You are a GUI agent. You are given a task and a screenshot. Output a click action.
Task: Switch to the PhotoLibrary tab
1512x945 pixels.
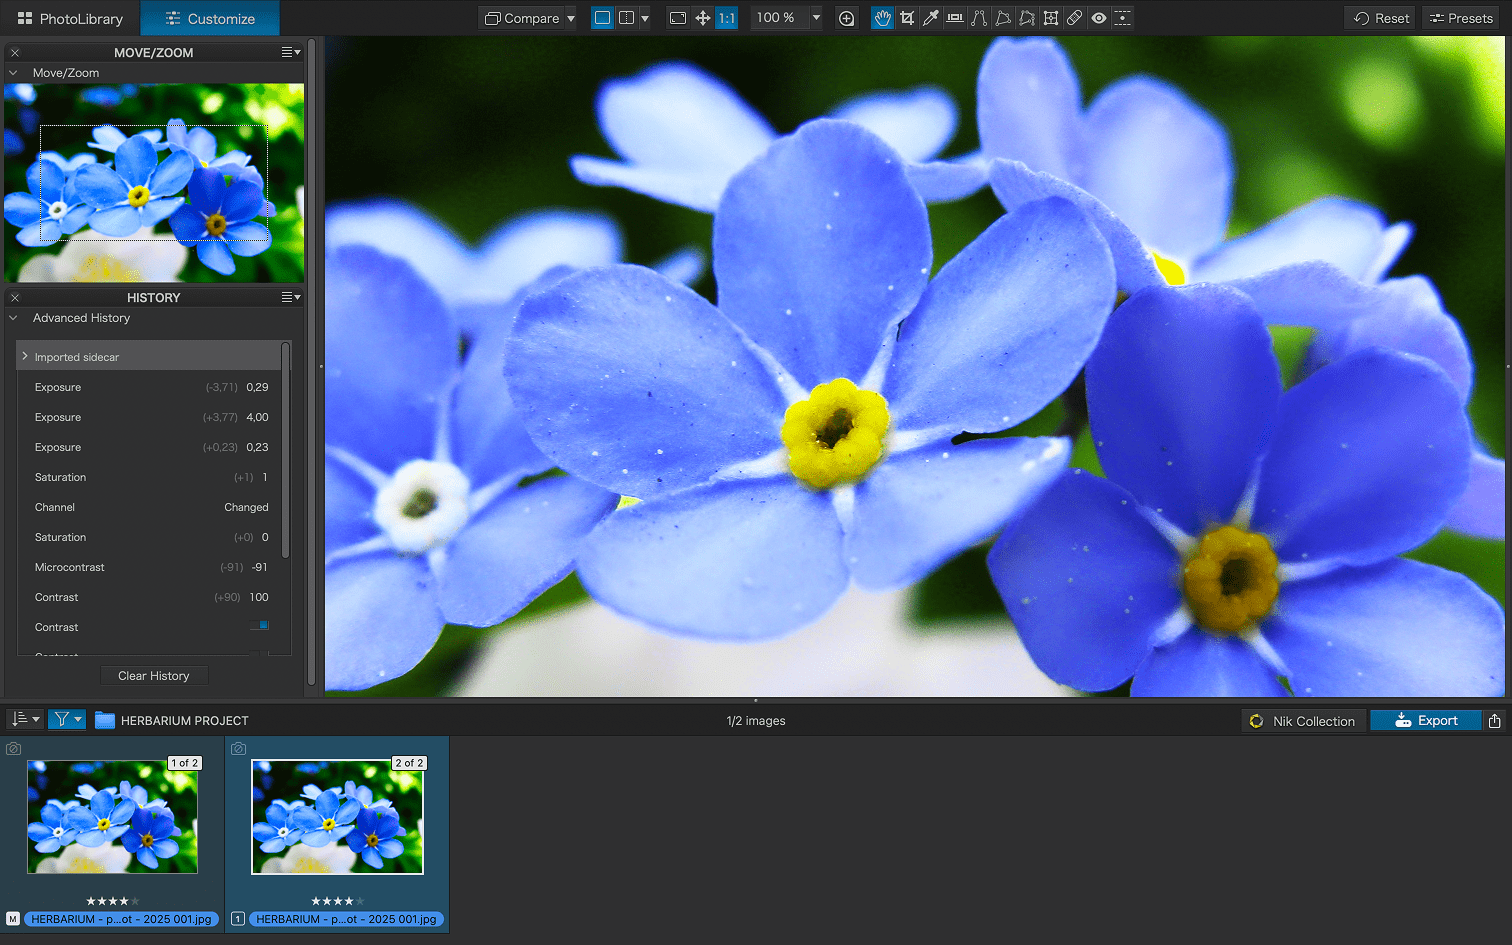click(70, 18)
